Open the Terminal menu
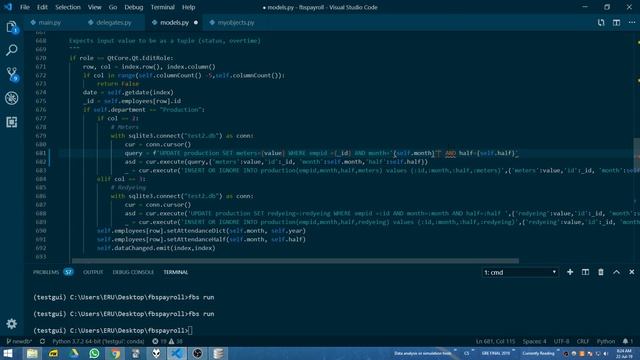The image size is (640, 360). coord(162,7)
